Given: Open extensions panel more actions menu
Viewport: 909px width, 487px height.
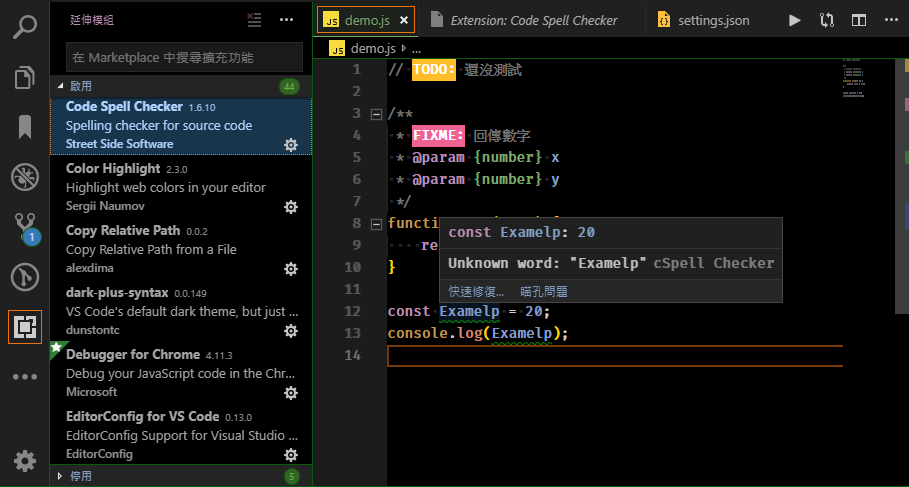Looking at the screenshot, I should pyautogui.click(x=286, y=20).
